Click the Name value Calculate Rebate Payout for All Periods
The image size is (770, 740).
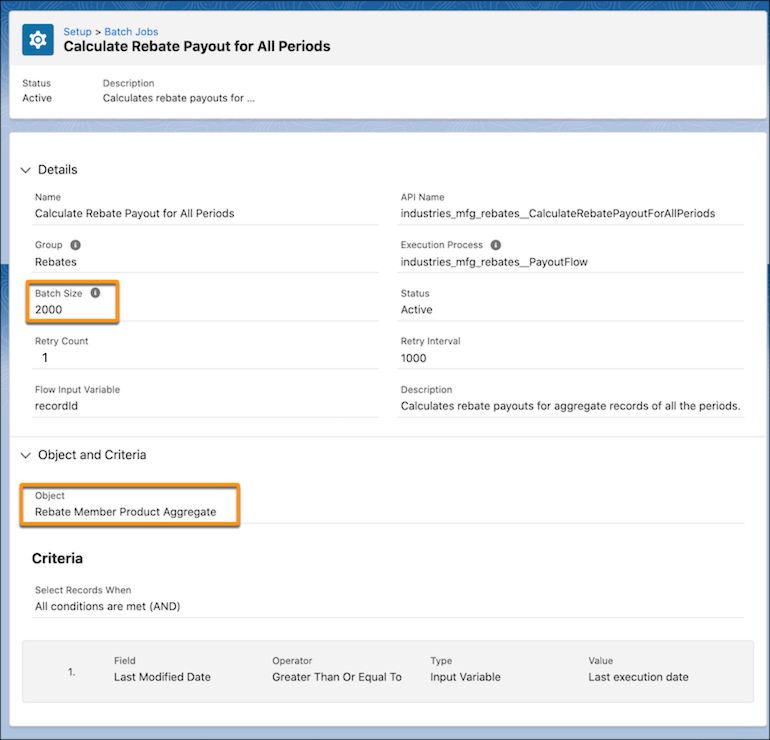click(135, 213)
